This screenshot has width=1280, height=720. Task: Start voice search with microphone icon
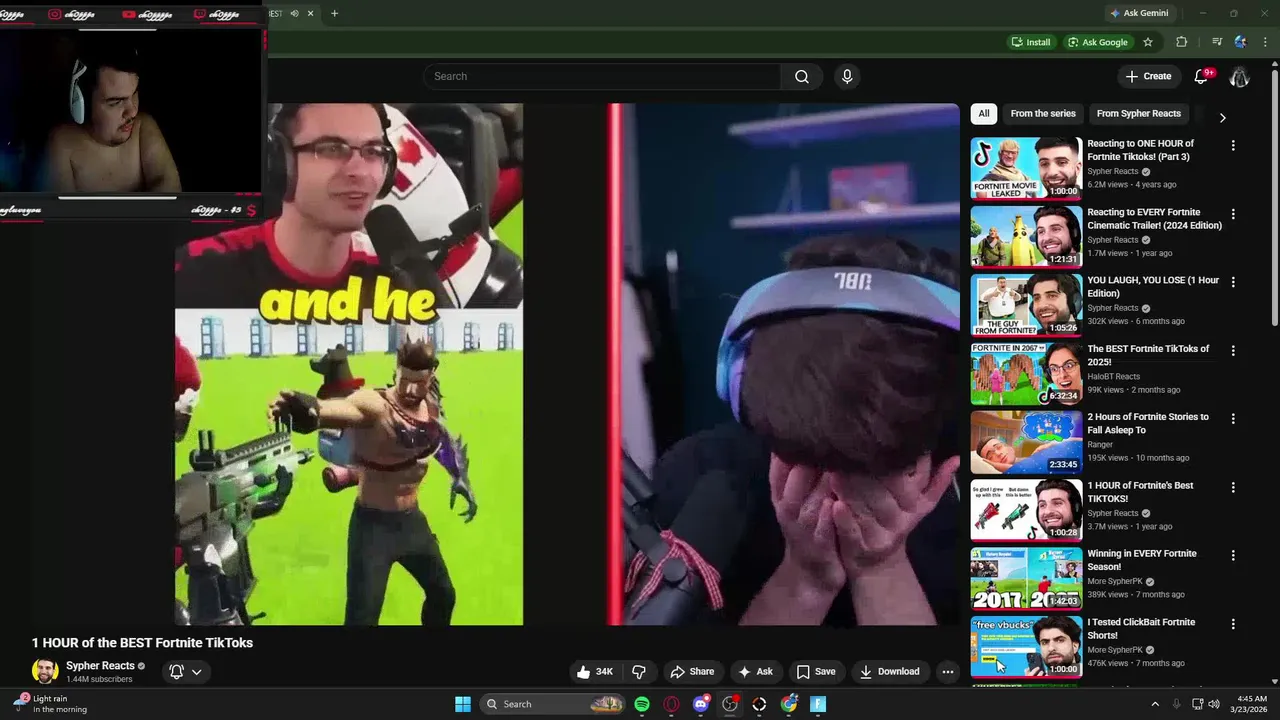(847, 77)
